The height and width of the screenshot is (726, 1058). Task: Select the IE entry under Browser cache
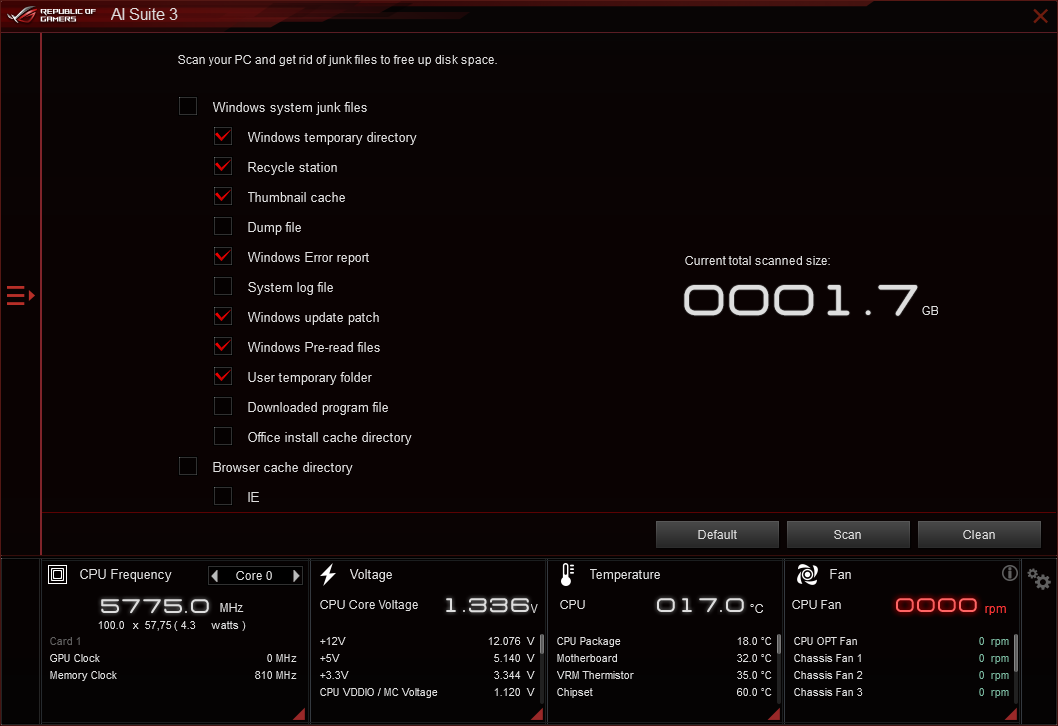pyautogui.click(x=222, y=496)
